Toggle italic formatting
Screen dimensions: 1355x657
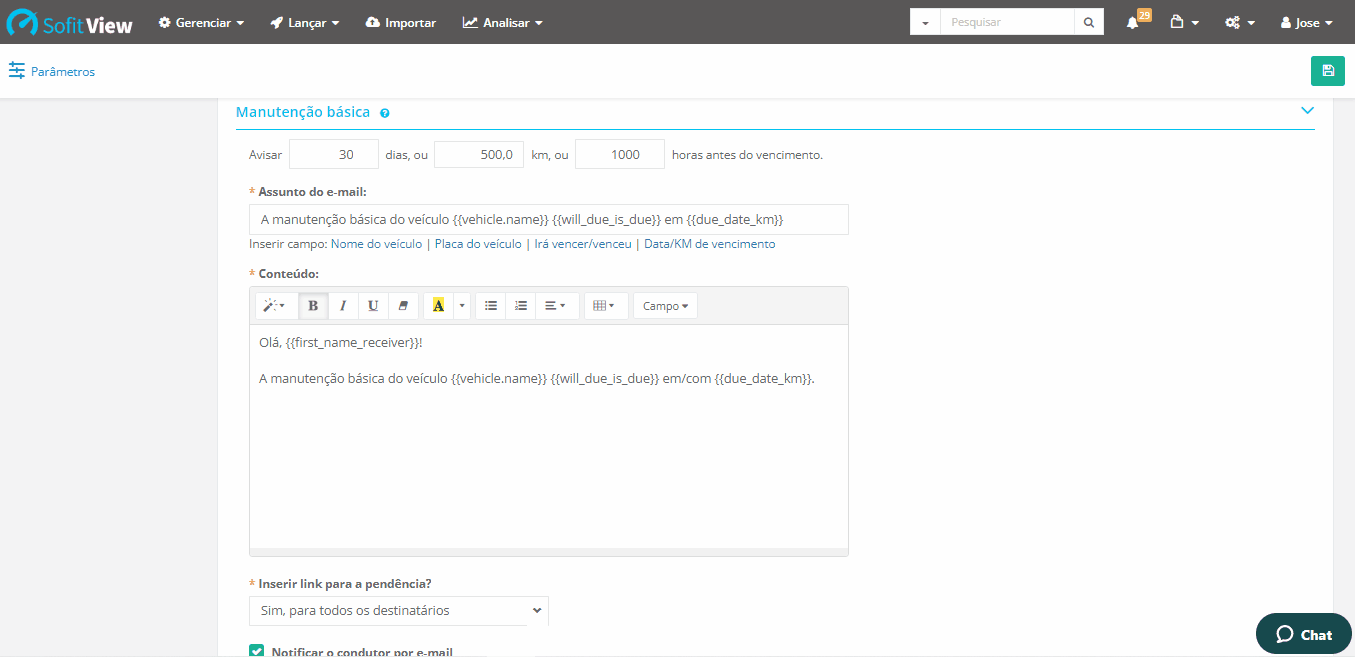(343, 306)
